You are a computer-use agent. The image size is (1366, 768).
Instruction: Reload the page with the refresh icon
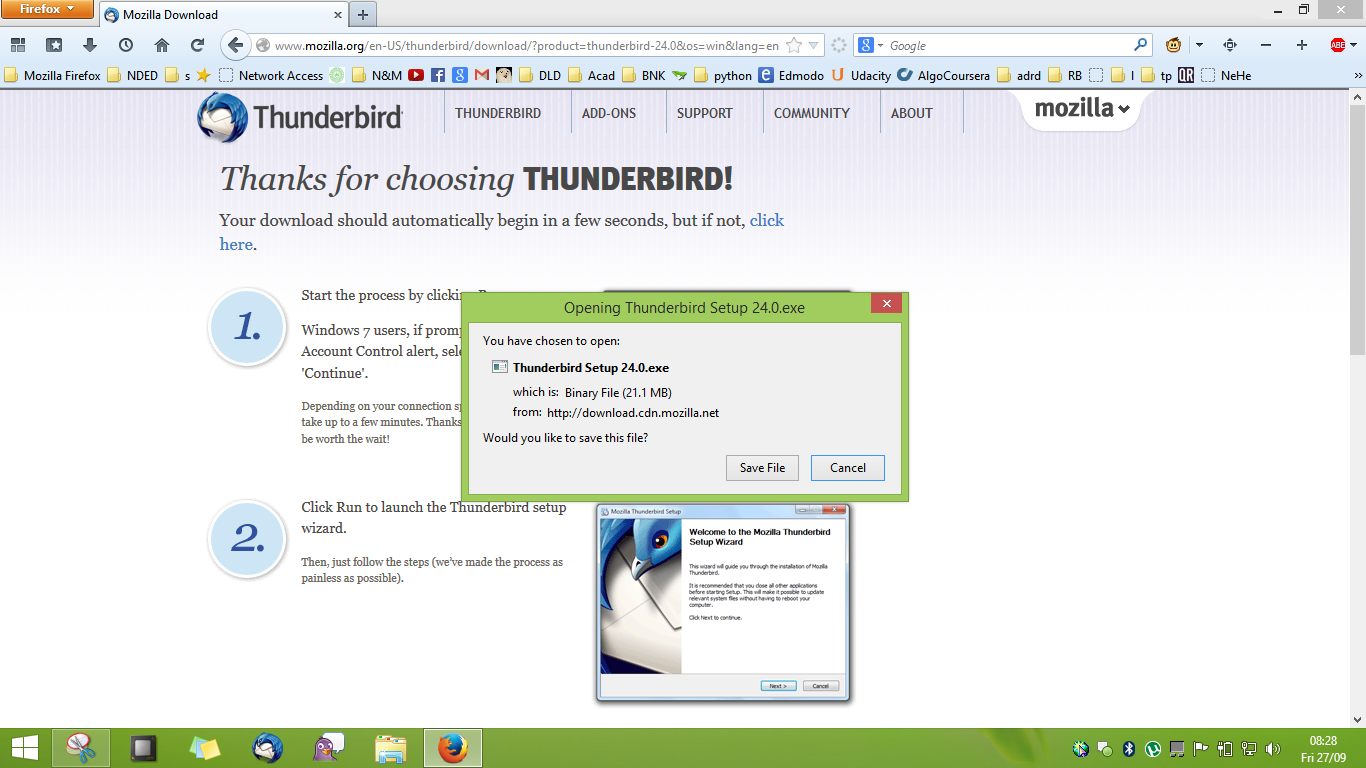pos(198,45)
